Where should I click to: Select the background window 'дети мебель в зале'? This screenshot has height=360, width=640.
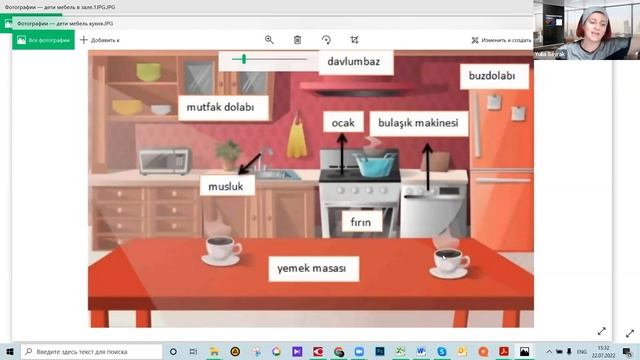click(60, 7)
